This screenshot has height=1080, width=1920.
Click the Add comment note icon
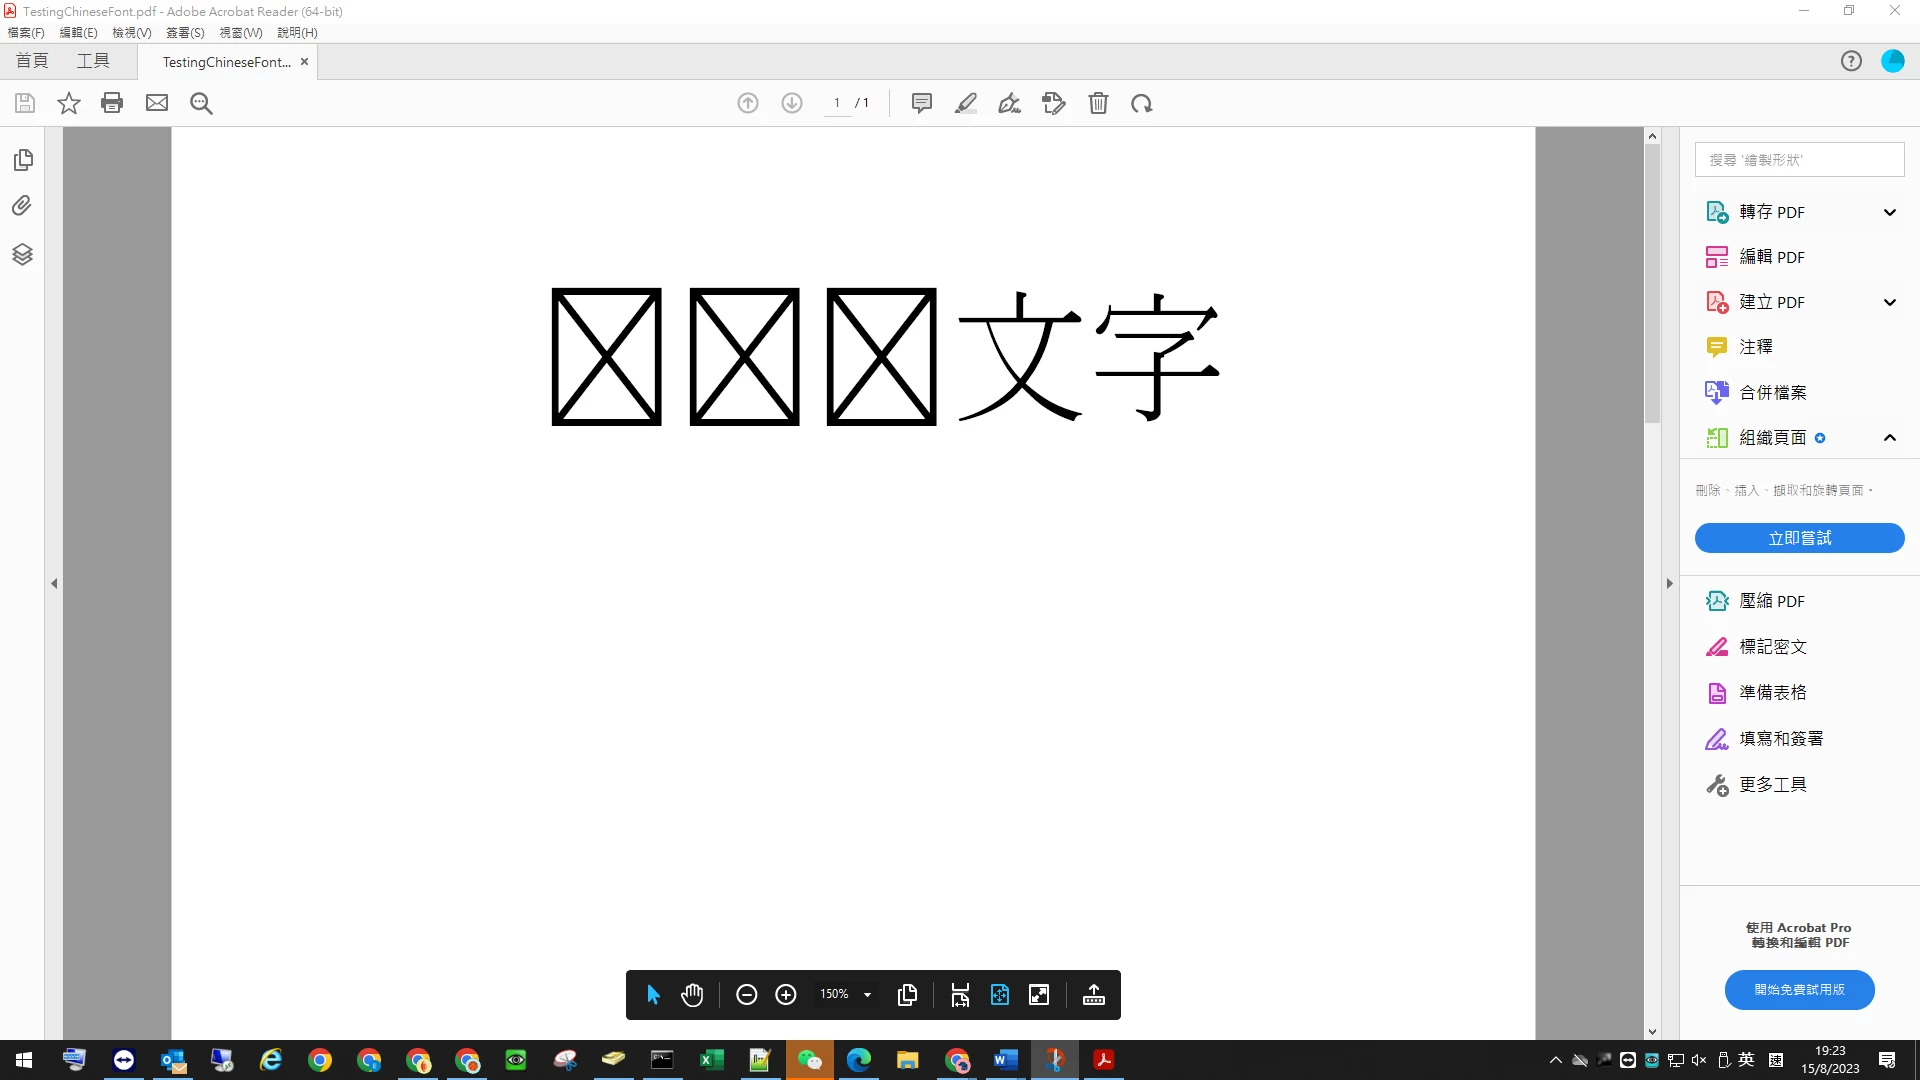[921, 103]
